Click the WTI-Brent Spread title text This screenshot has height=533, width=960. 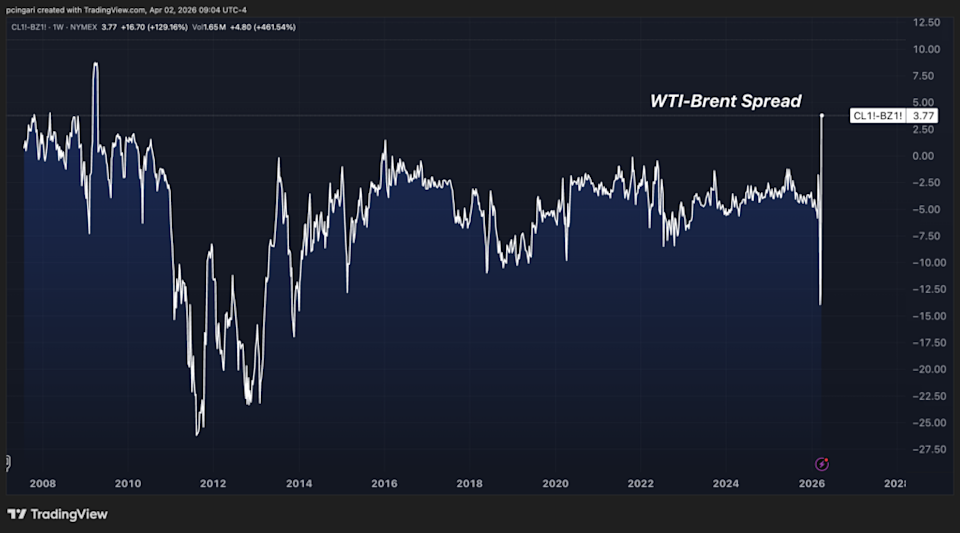click(x=725, y=101)
